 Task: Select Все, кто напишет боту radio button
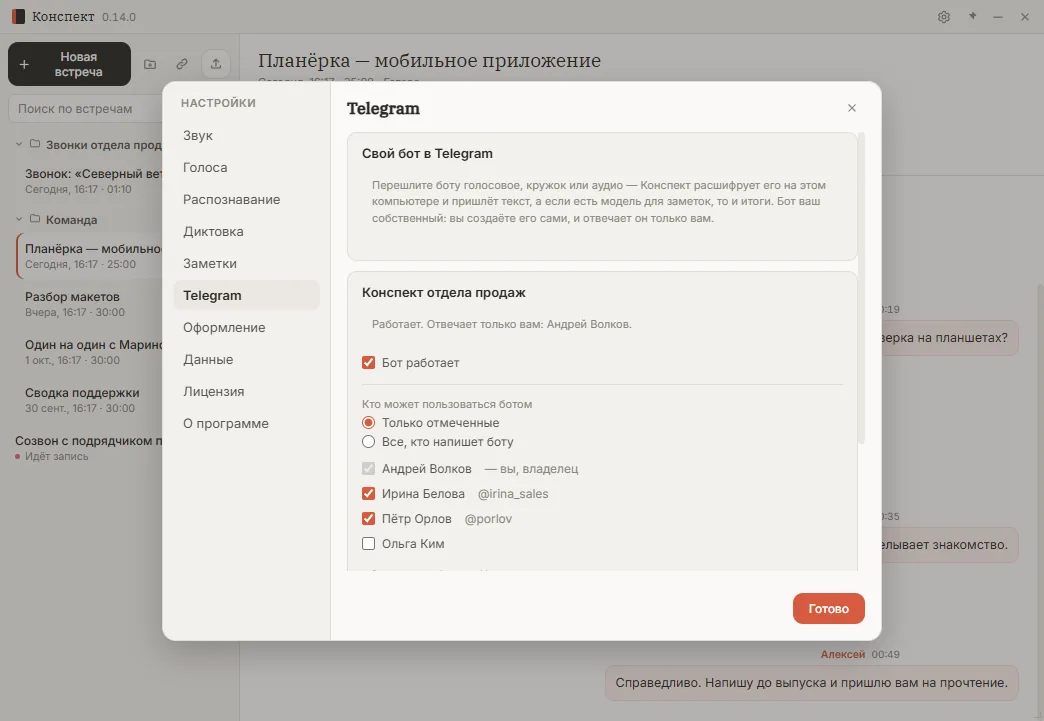pos(368,441)
